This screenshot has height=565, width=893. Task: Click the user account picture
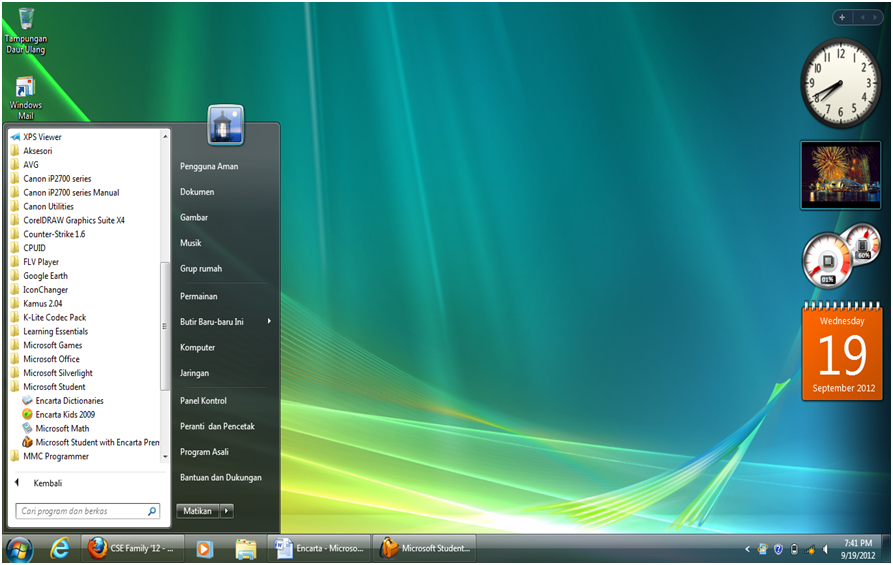(x=226, y=125)
